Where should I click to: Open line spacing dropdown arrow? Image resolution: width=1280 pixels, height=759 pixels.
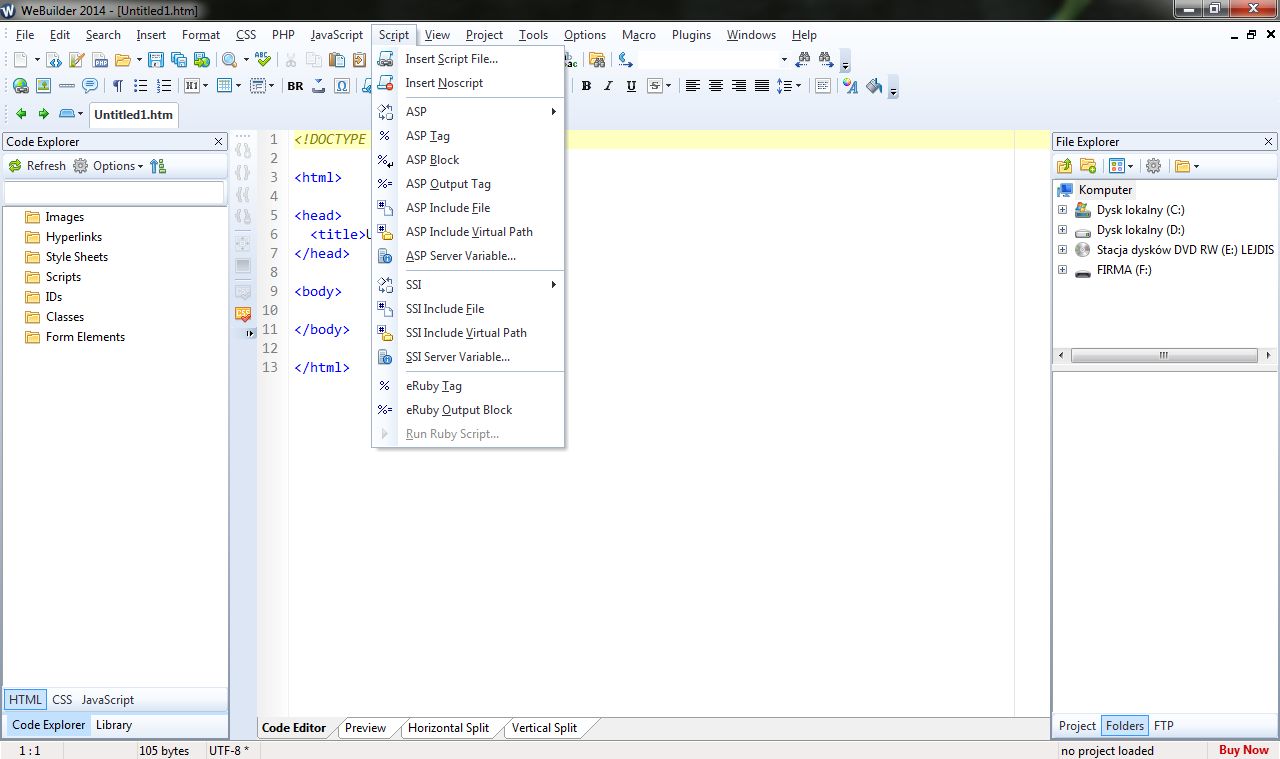tap(799, 86)
